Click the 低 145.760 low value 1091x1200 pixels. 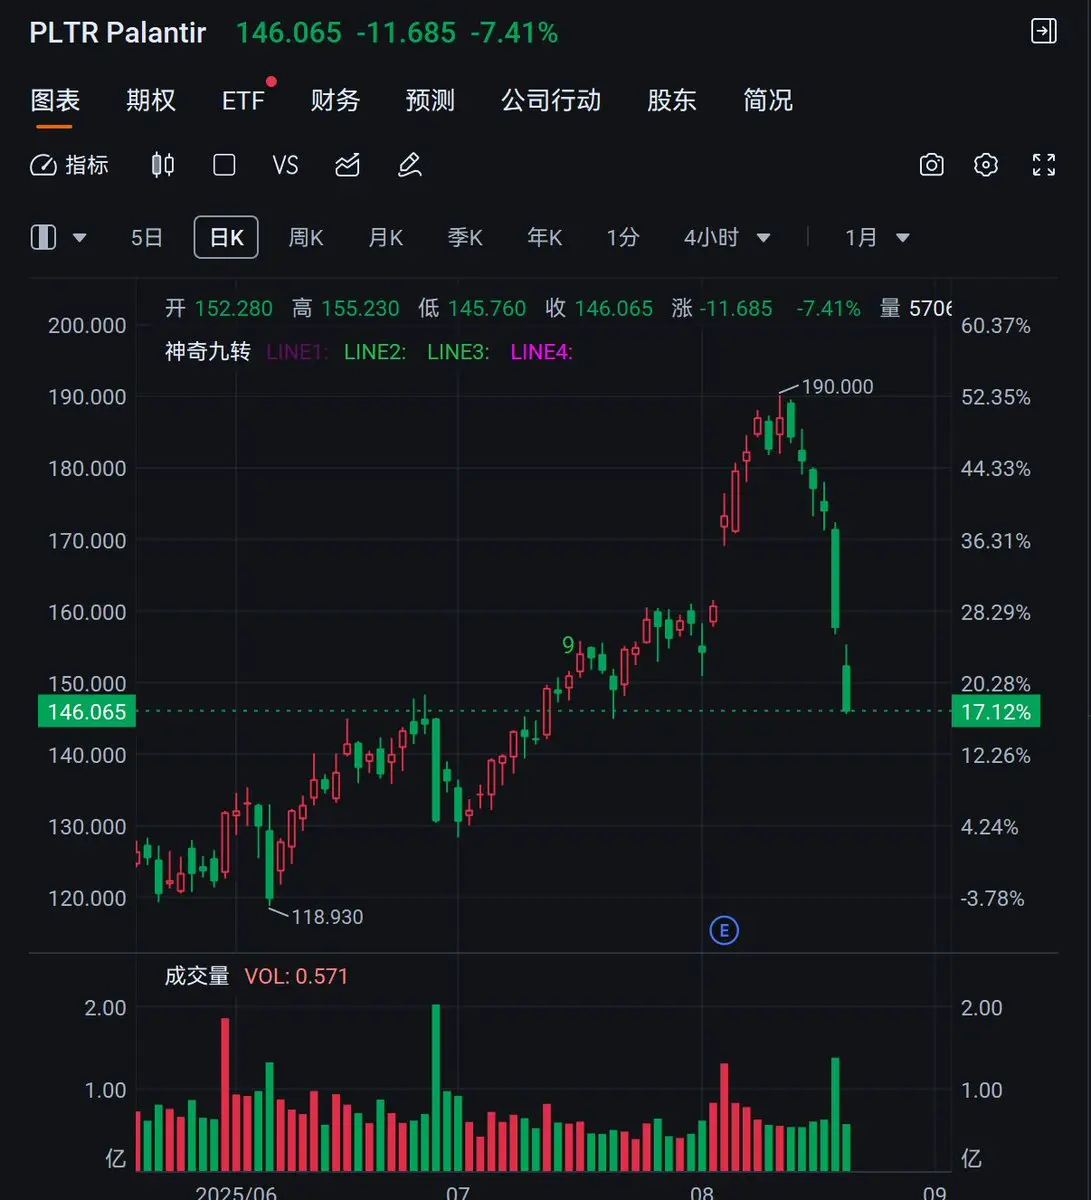pyautogui.click(x=472, y=308)
